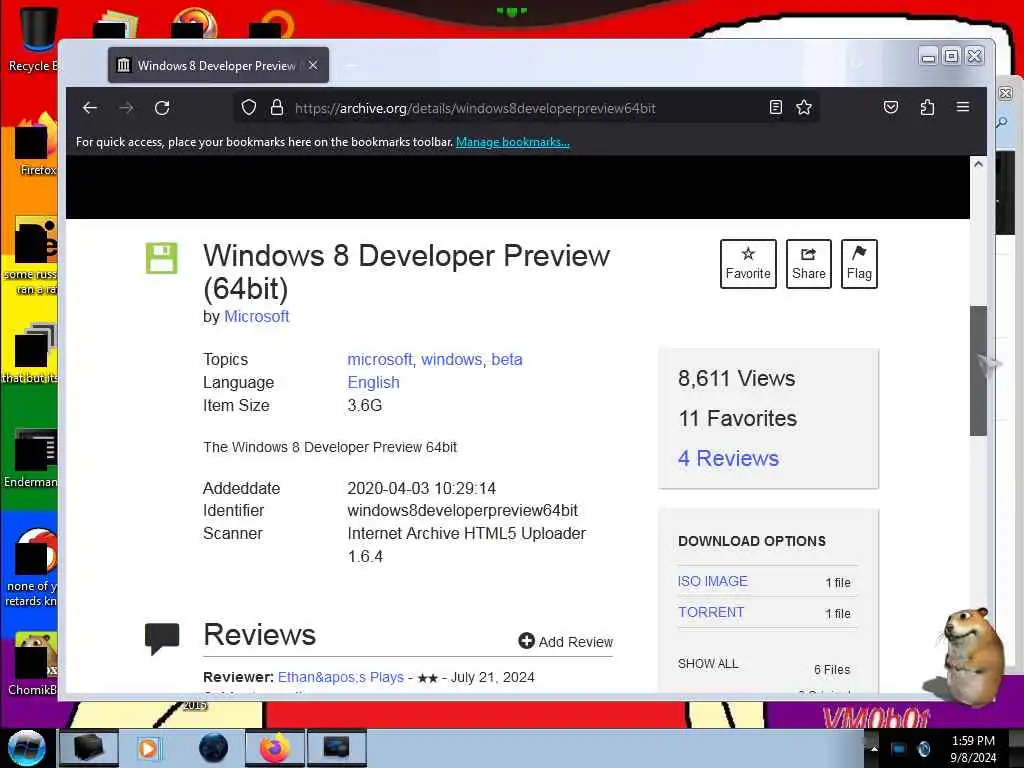Reload the page with the refresh icon
This screenshot has height=768, width=1024.
[x=162, y=108]
